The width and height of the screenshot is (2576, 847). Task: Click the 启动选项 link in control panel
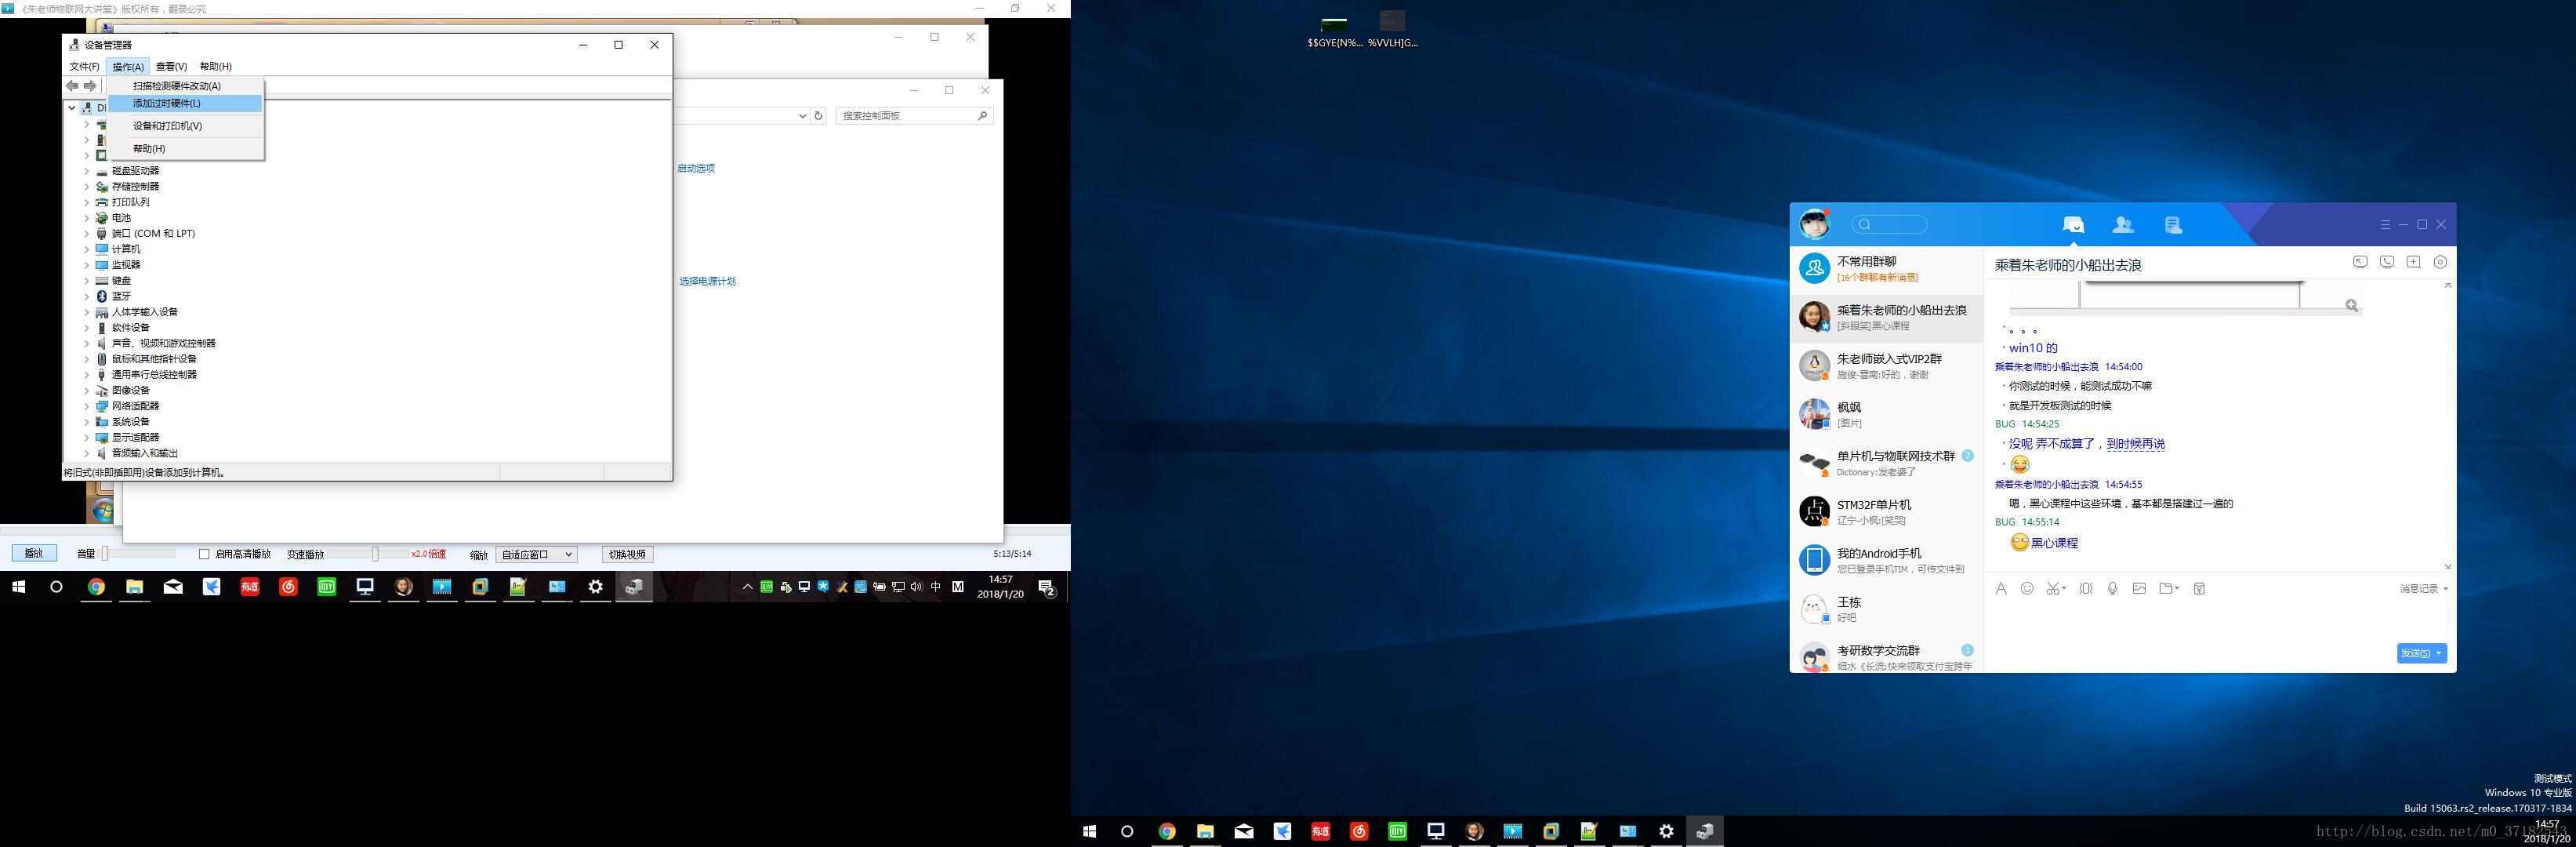click(696, 168)
